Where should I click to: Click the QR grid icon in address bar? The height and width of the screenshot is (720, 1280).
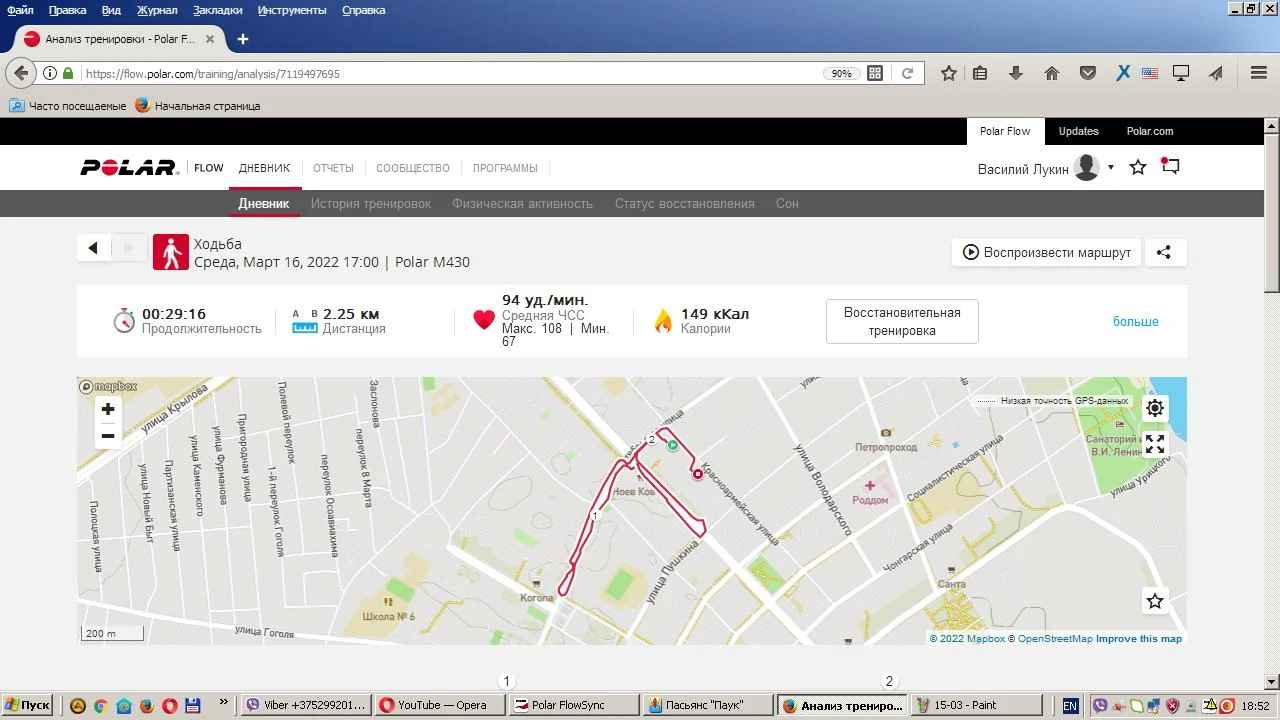coord(875,73)
